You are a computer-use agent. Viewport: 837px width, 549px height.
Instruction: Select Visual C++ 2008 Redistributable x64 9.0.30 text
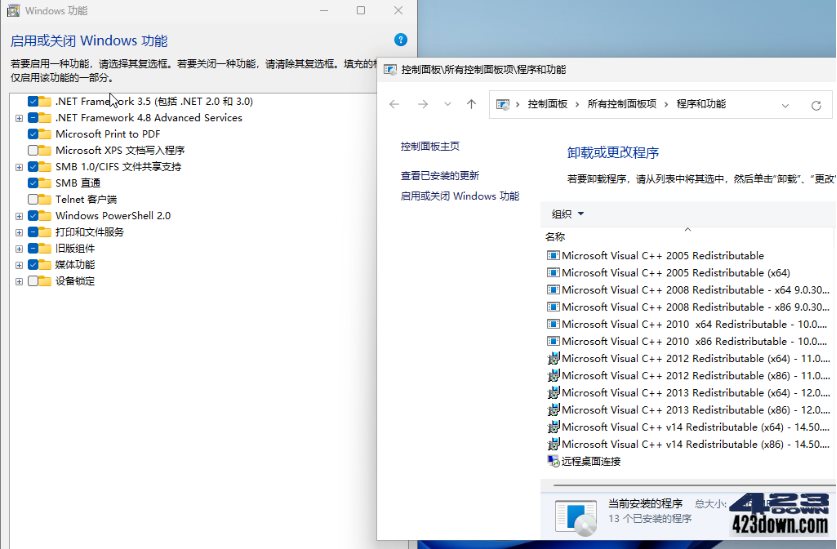point(696,290)
